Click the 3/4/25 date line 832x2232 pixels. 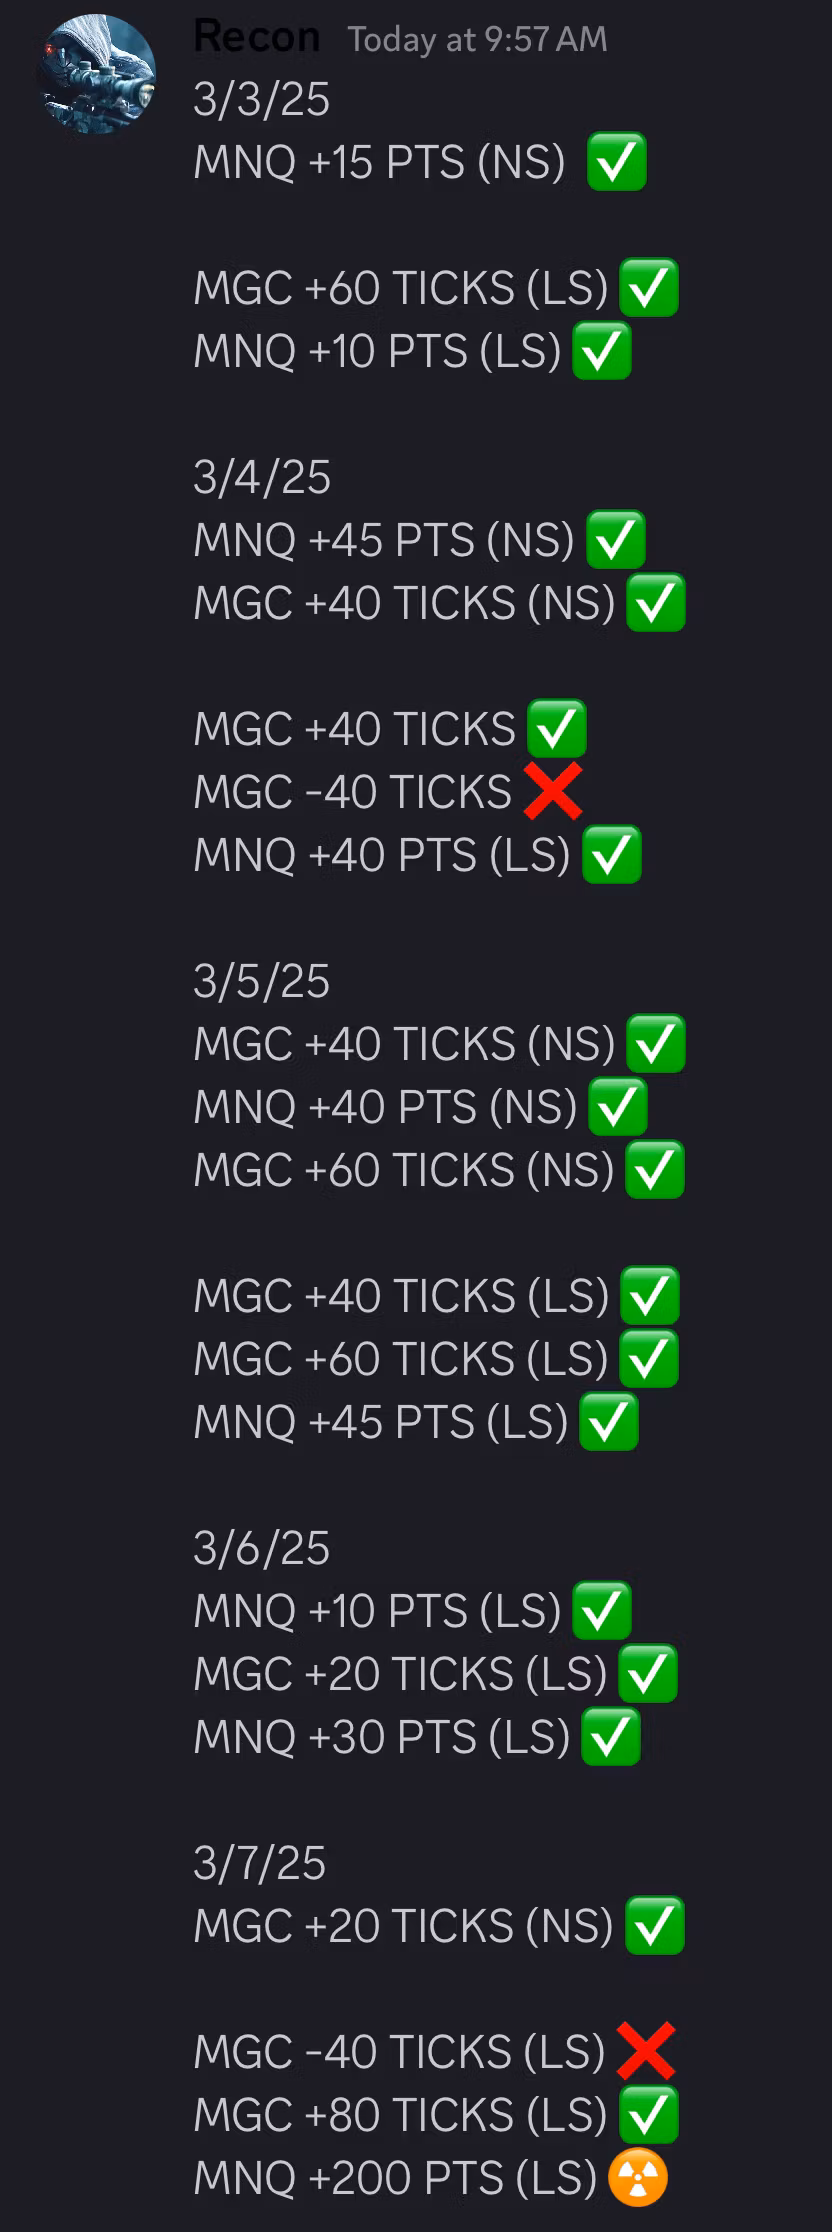[x=262, y=477]
